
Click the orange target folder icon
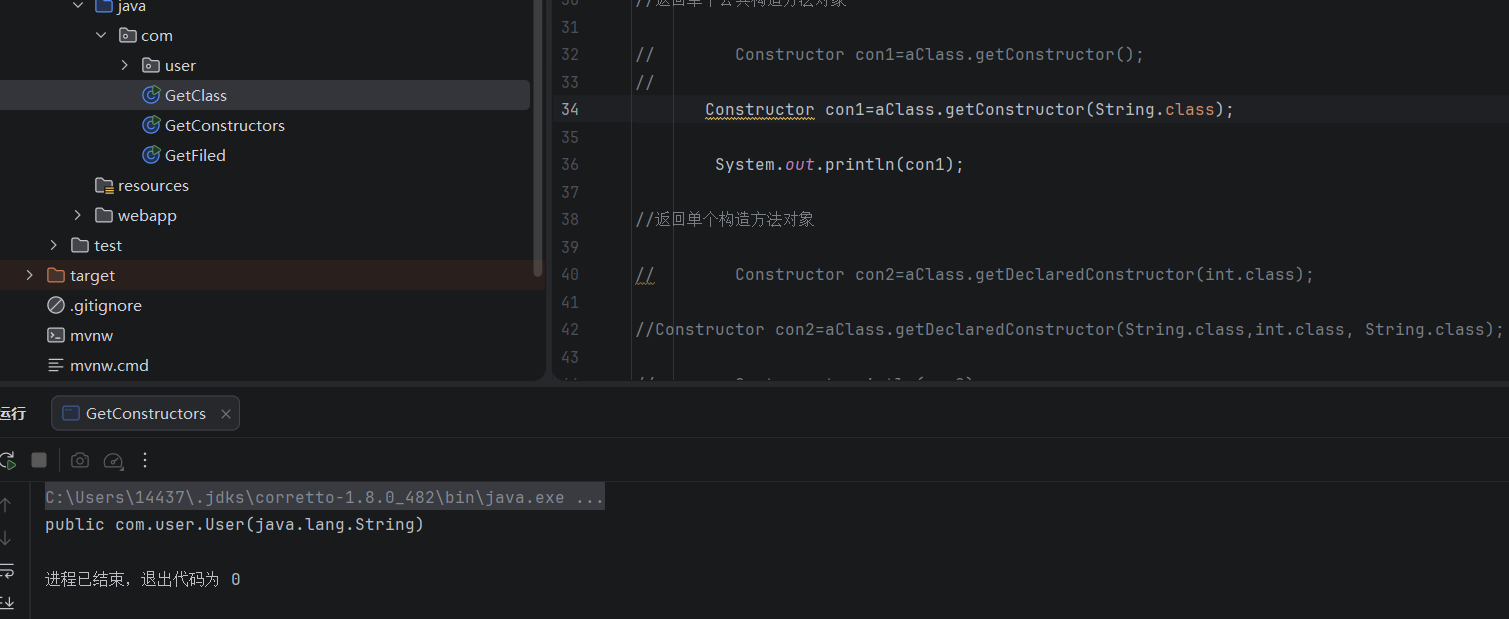click(56, 275)
